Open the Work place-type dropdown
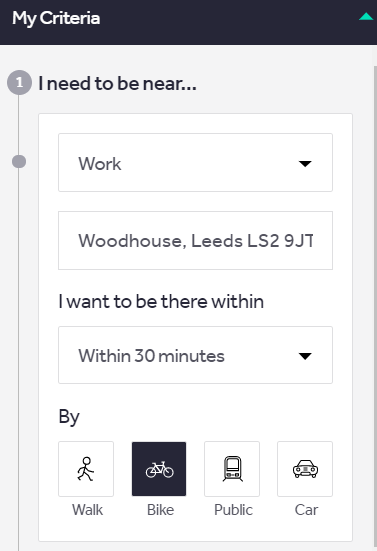377x551 pixels. pyautogui.click(x=195, y=162)
